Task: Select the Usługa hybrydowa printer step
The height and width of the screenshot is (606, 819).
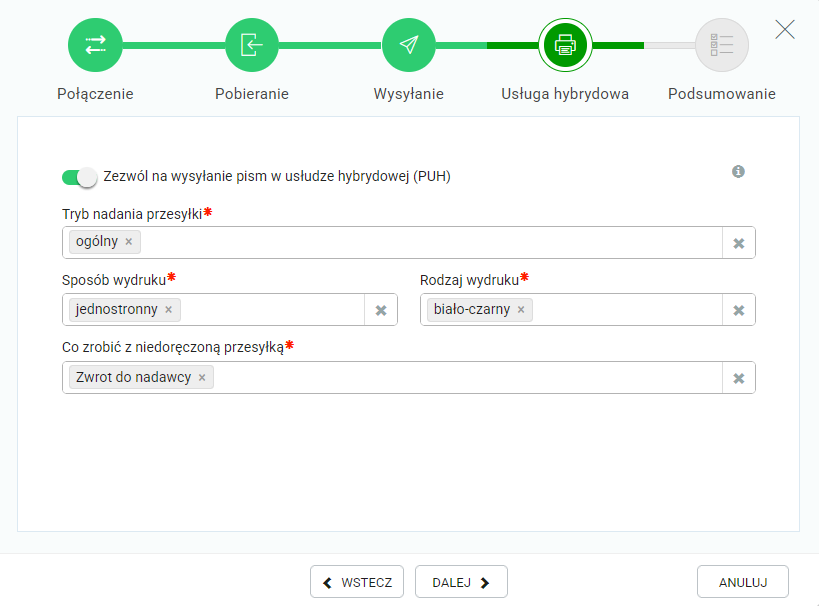Action: tap(565, 45)
